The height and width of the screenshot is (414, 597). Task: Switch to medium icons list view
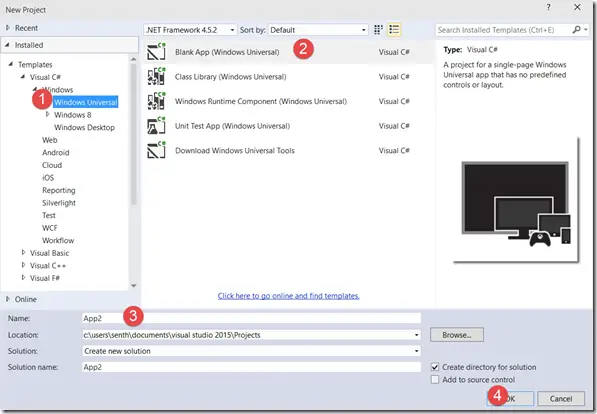(x=394, y=30)
